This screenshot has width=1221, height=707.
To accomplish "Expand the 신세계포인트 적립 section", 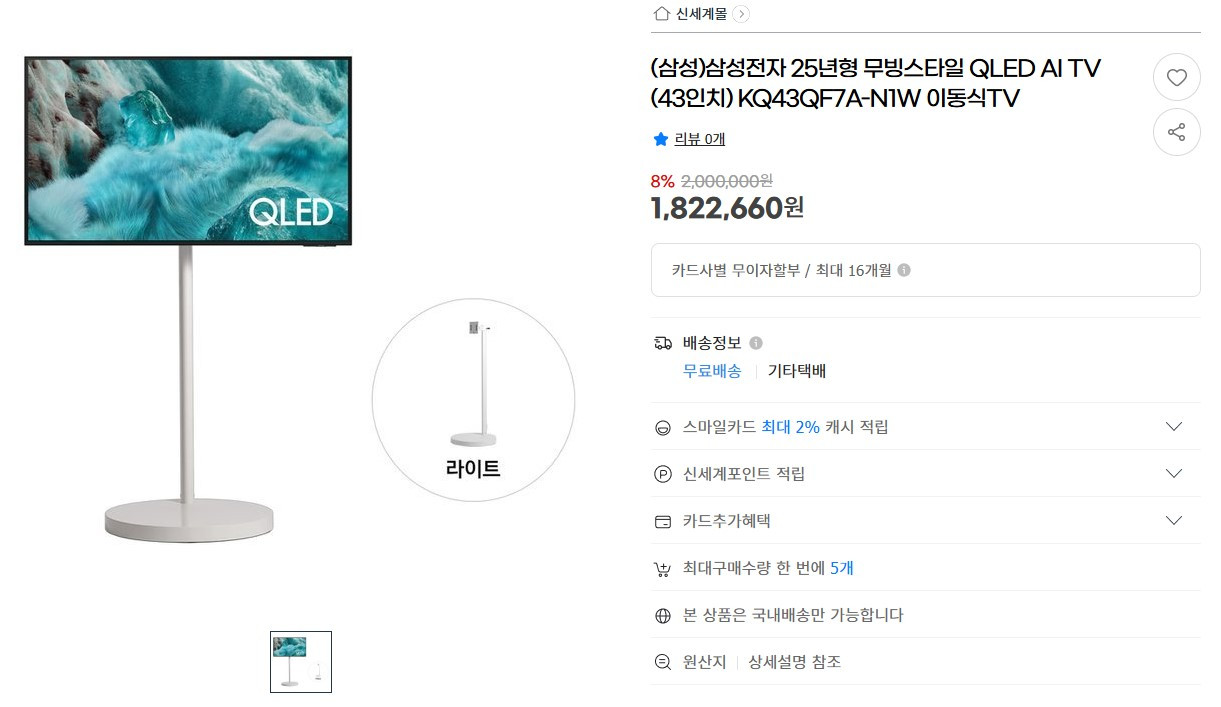I will (1174, 473).
